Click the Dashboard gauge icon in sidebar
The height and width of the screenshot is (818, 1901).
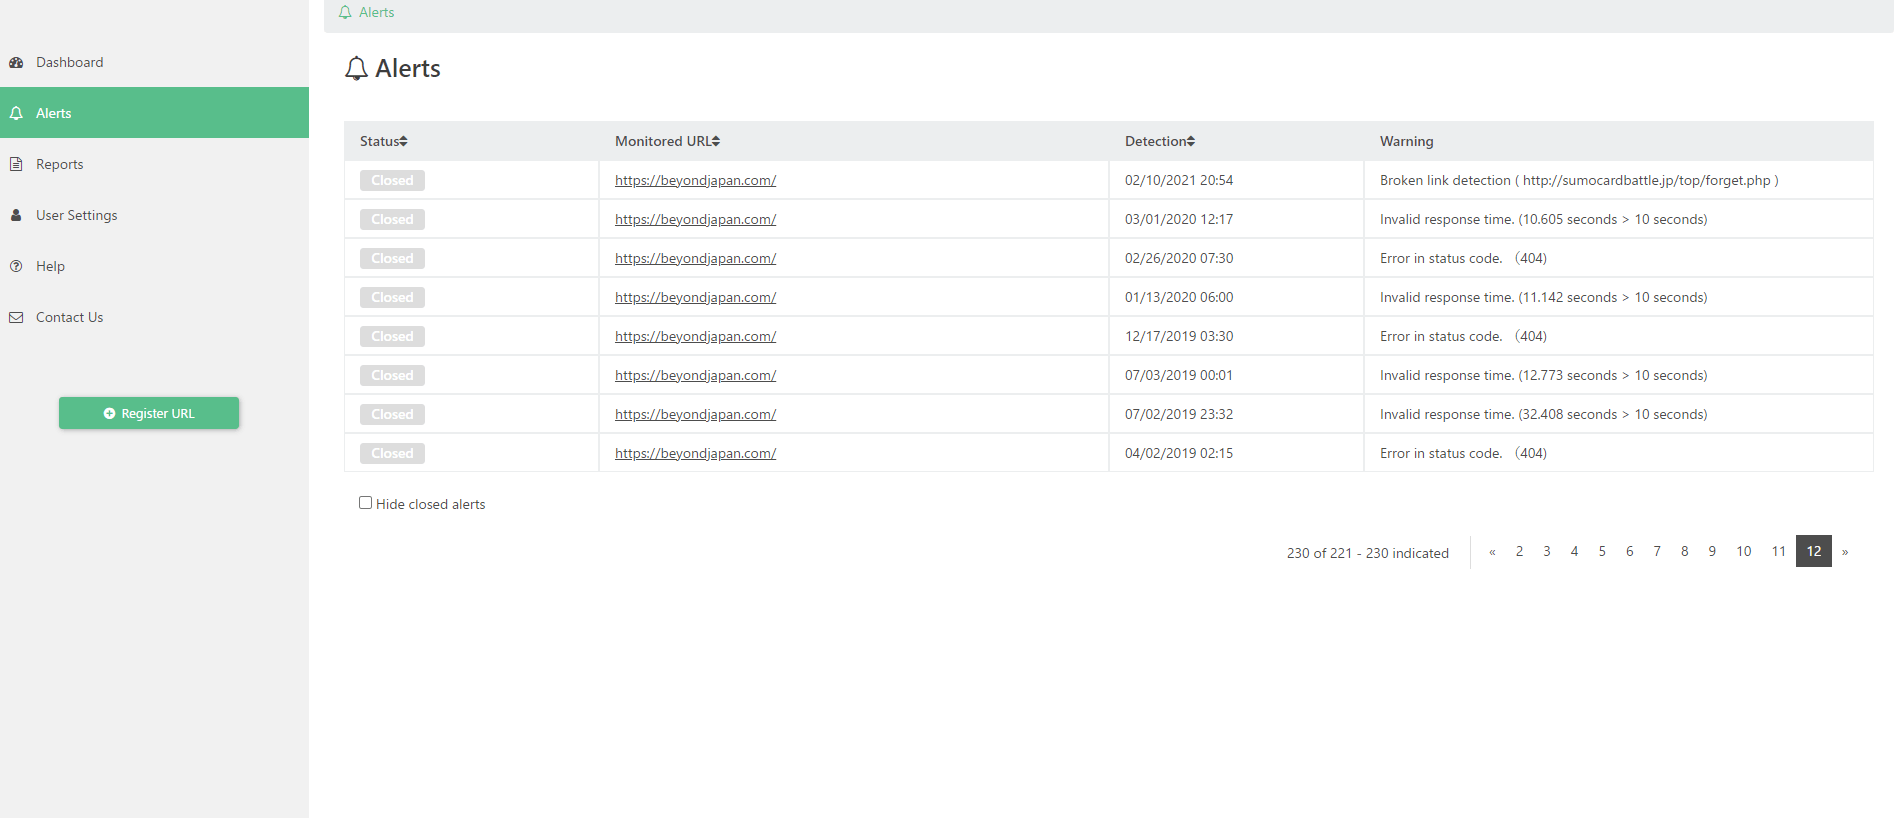(x=16, y=62)
